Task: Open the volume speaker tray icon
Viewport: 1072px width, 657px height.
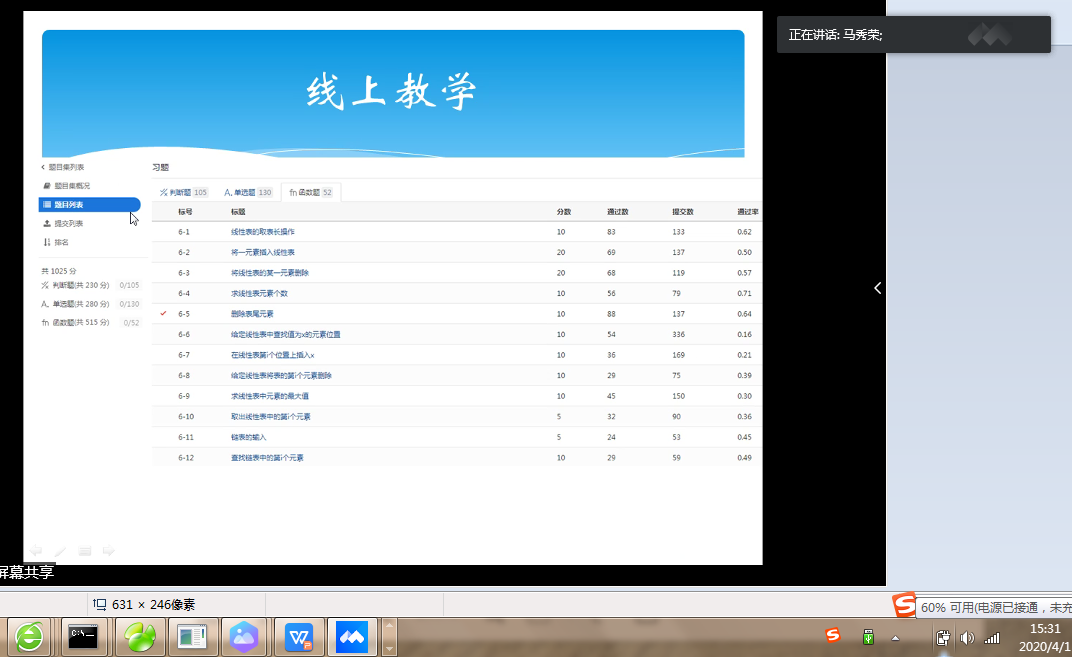Action: (x=967, y=637)
